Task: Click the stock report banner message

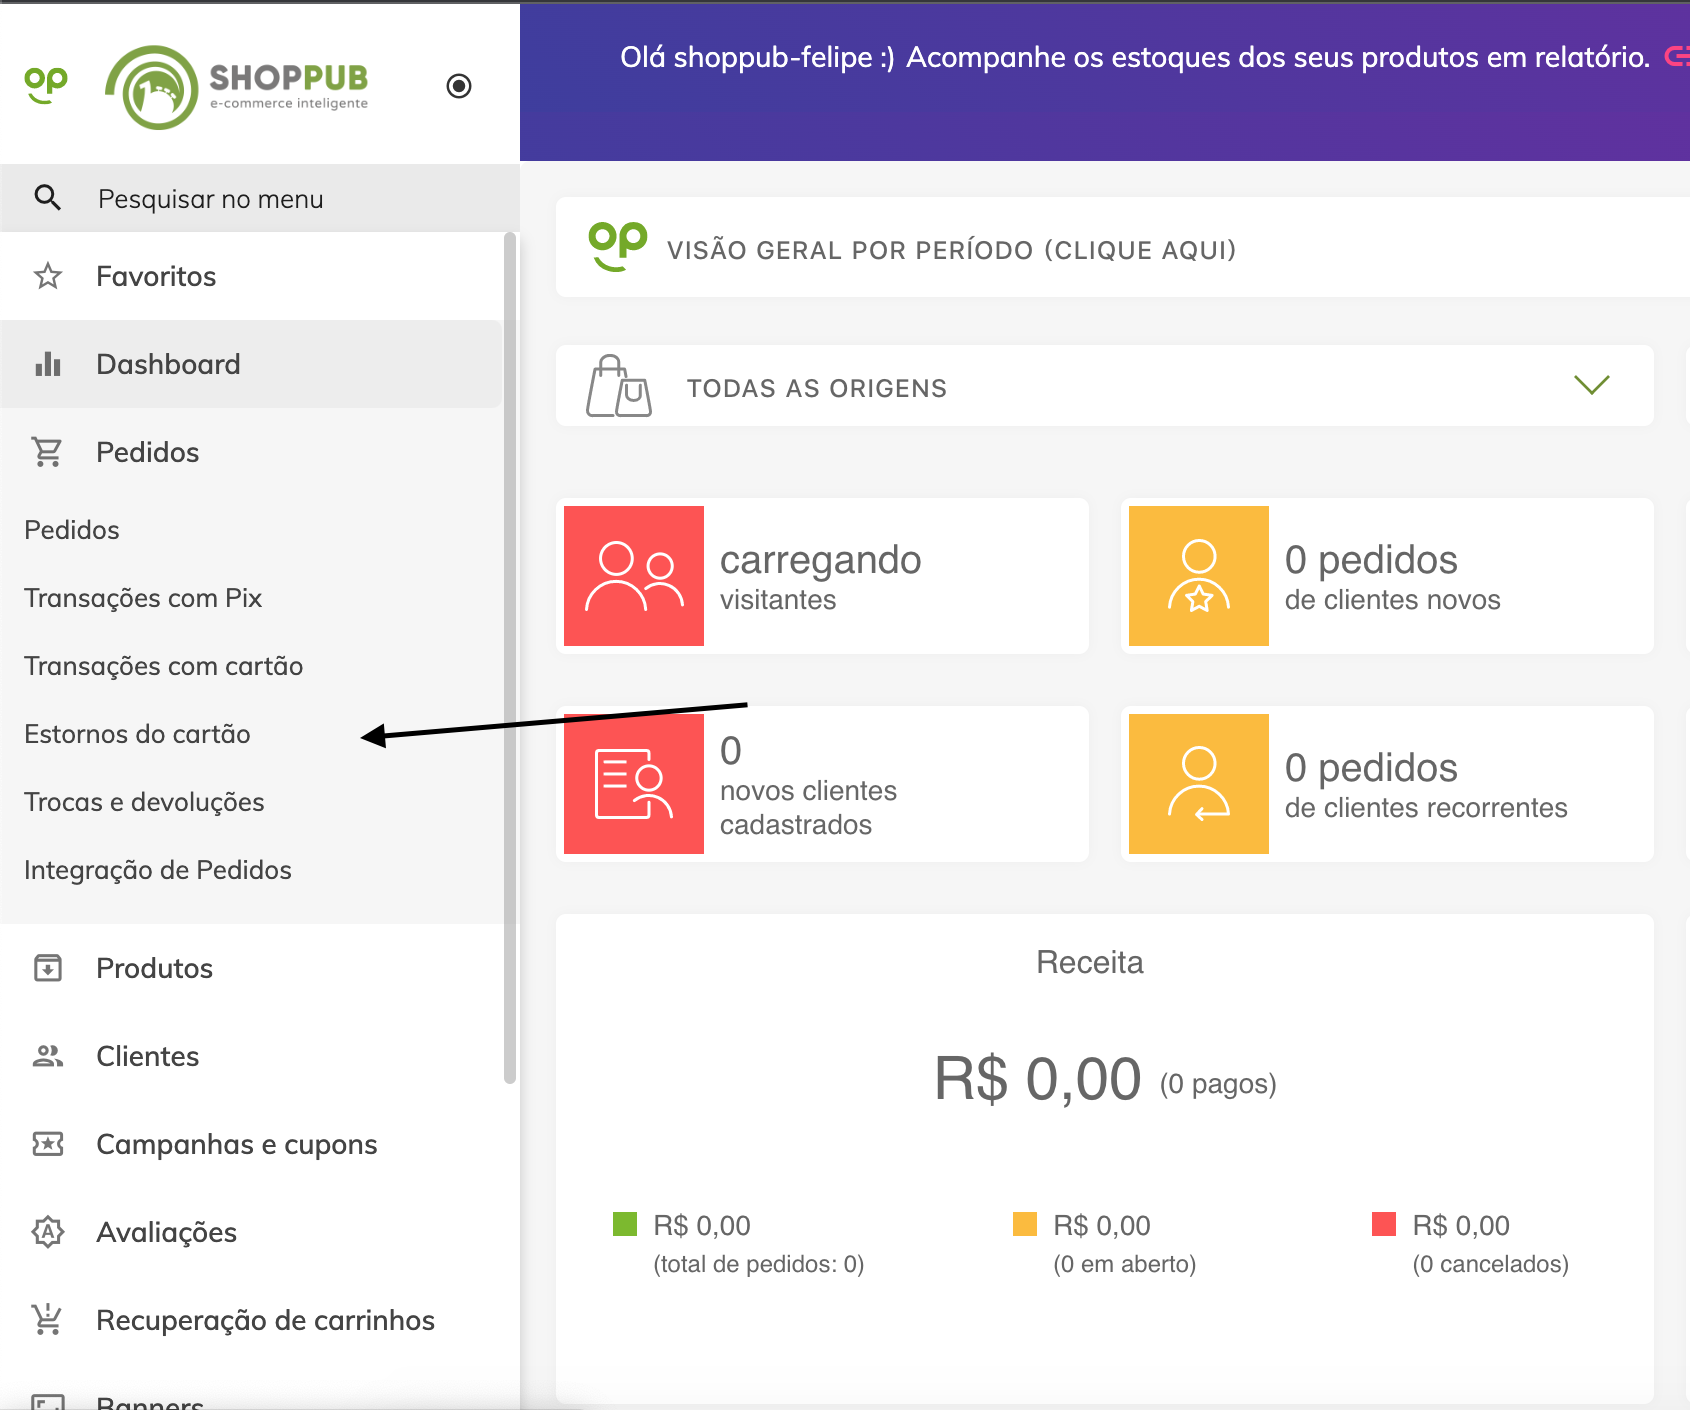Action: 1134,57
